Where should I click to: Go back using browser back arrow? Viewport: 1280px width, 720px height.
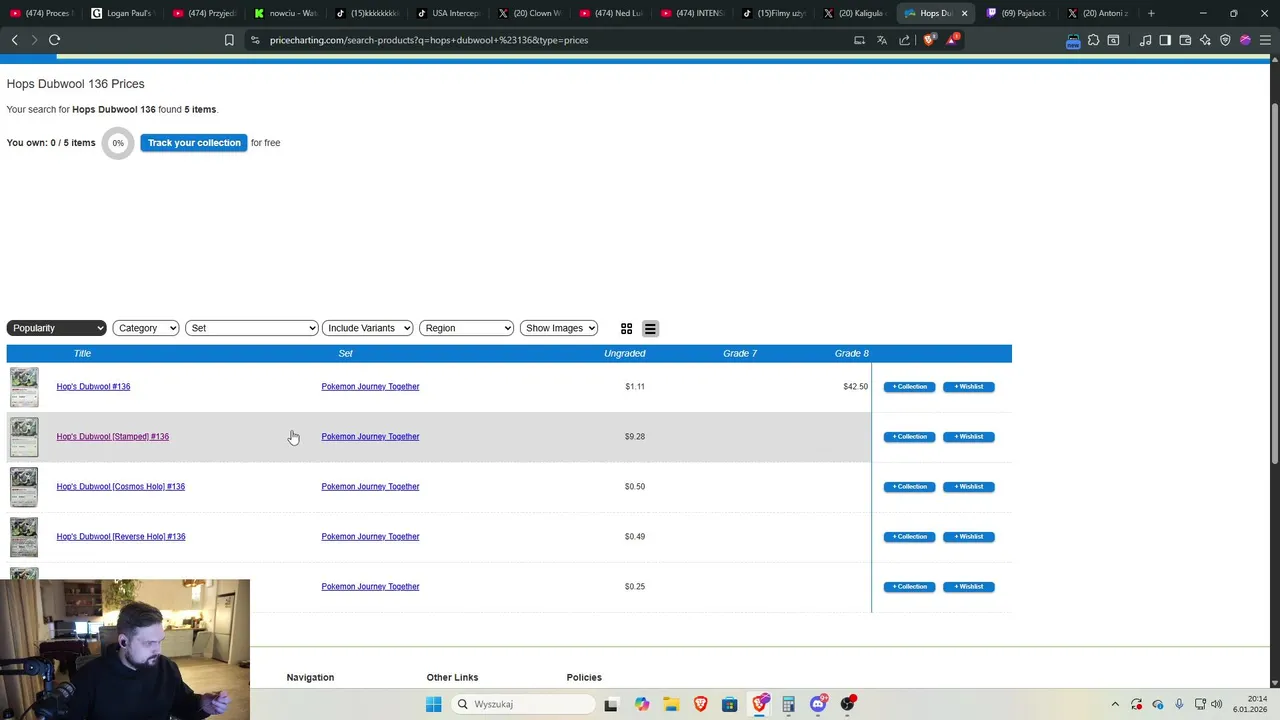[15, 40]
